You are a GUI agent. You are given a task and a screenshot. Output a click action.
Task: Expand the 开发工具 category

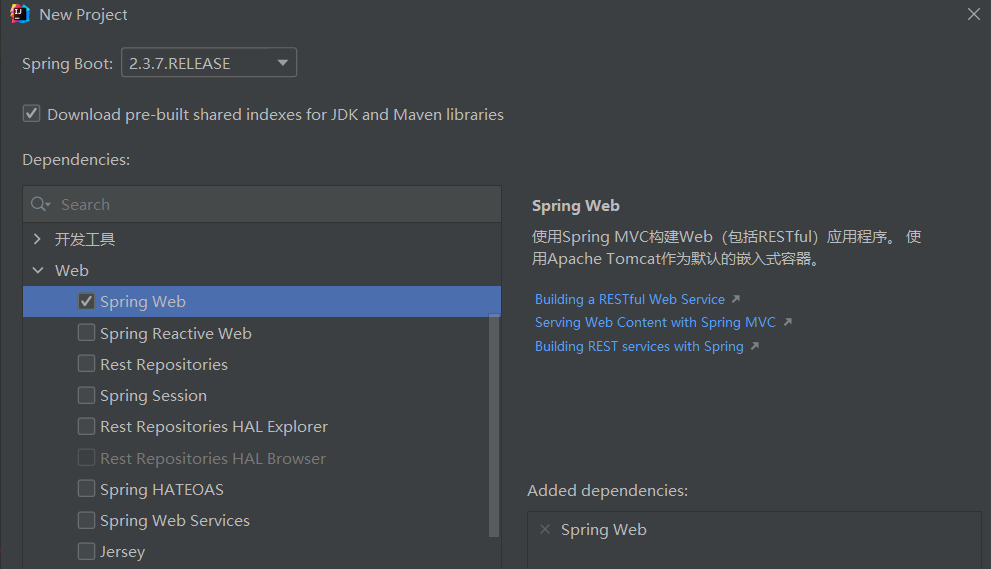[x=37, y=239]
